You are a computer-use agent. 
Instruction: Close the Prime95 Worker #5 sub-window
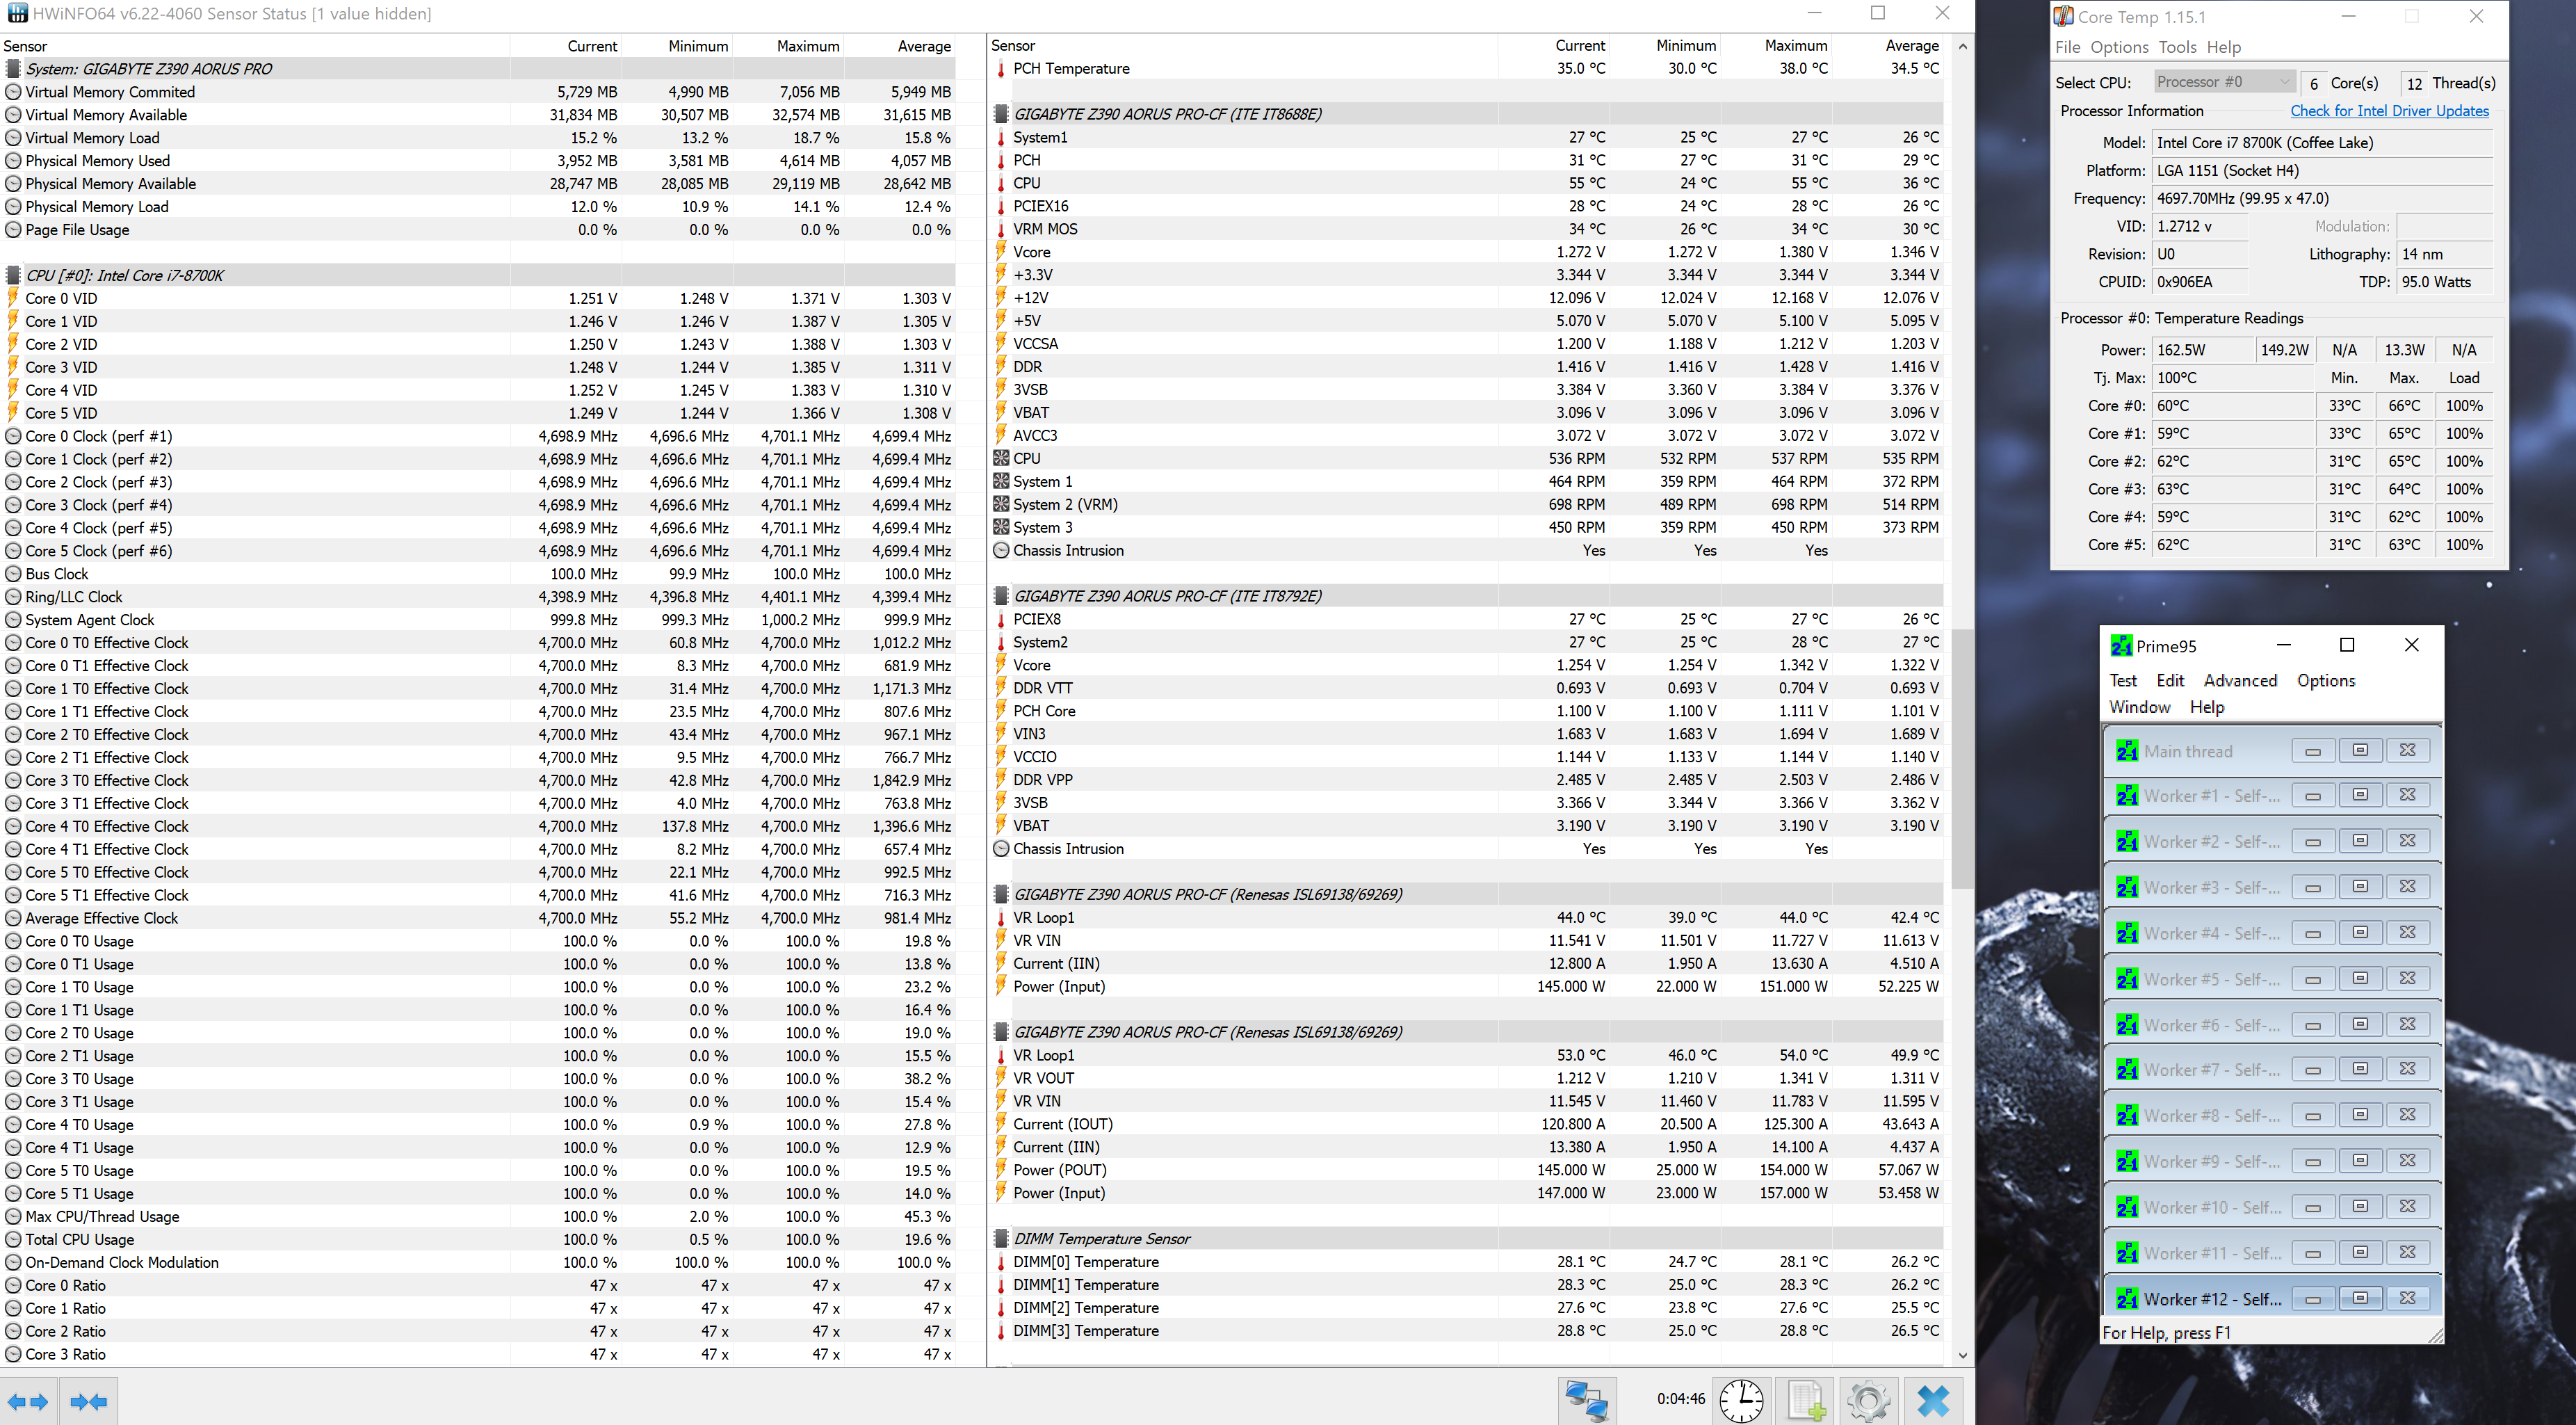pos(2407,979)
